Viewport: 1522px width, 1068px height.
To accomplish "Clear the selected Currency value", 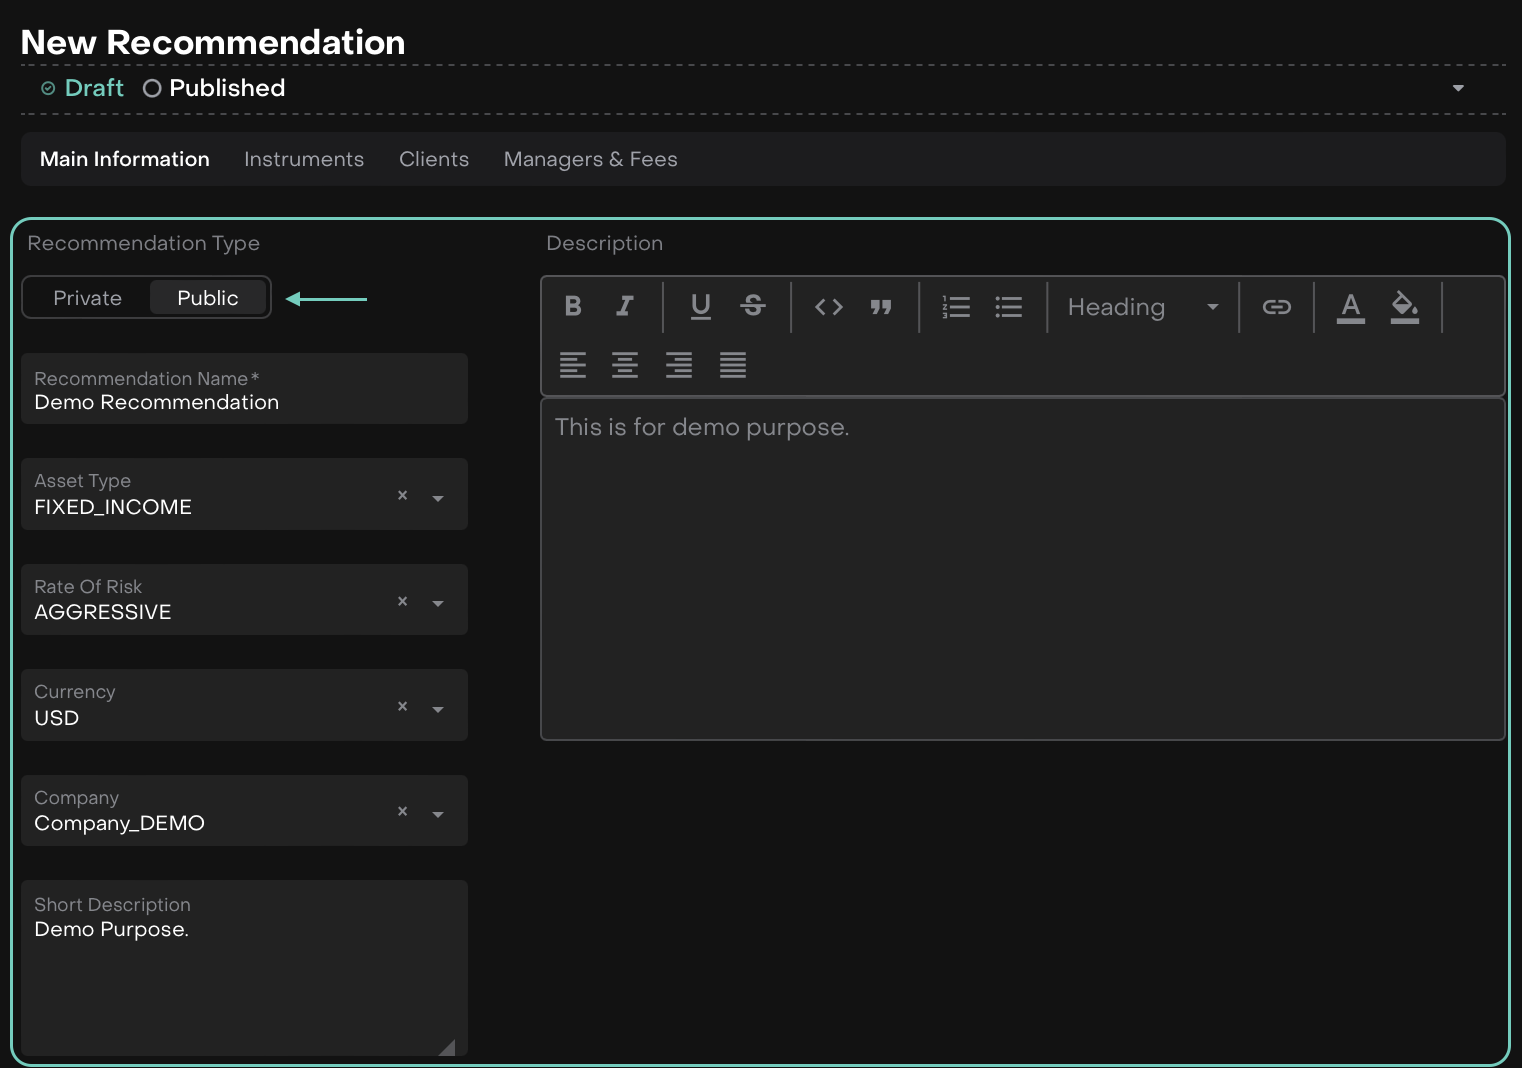I will [x=402, y=706].
